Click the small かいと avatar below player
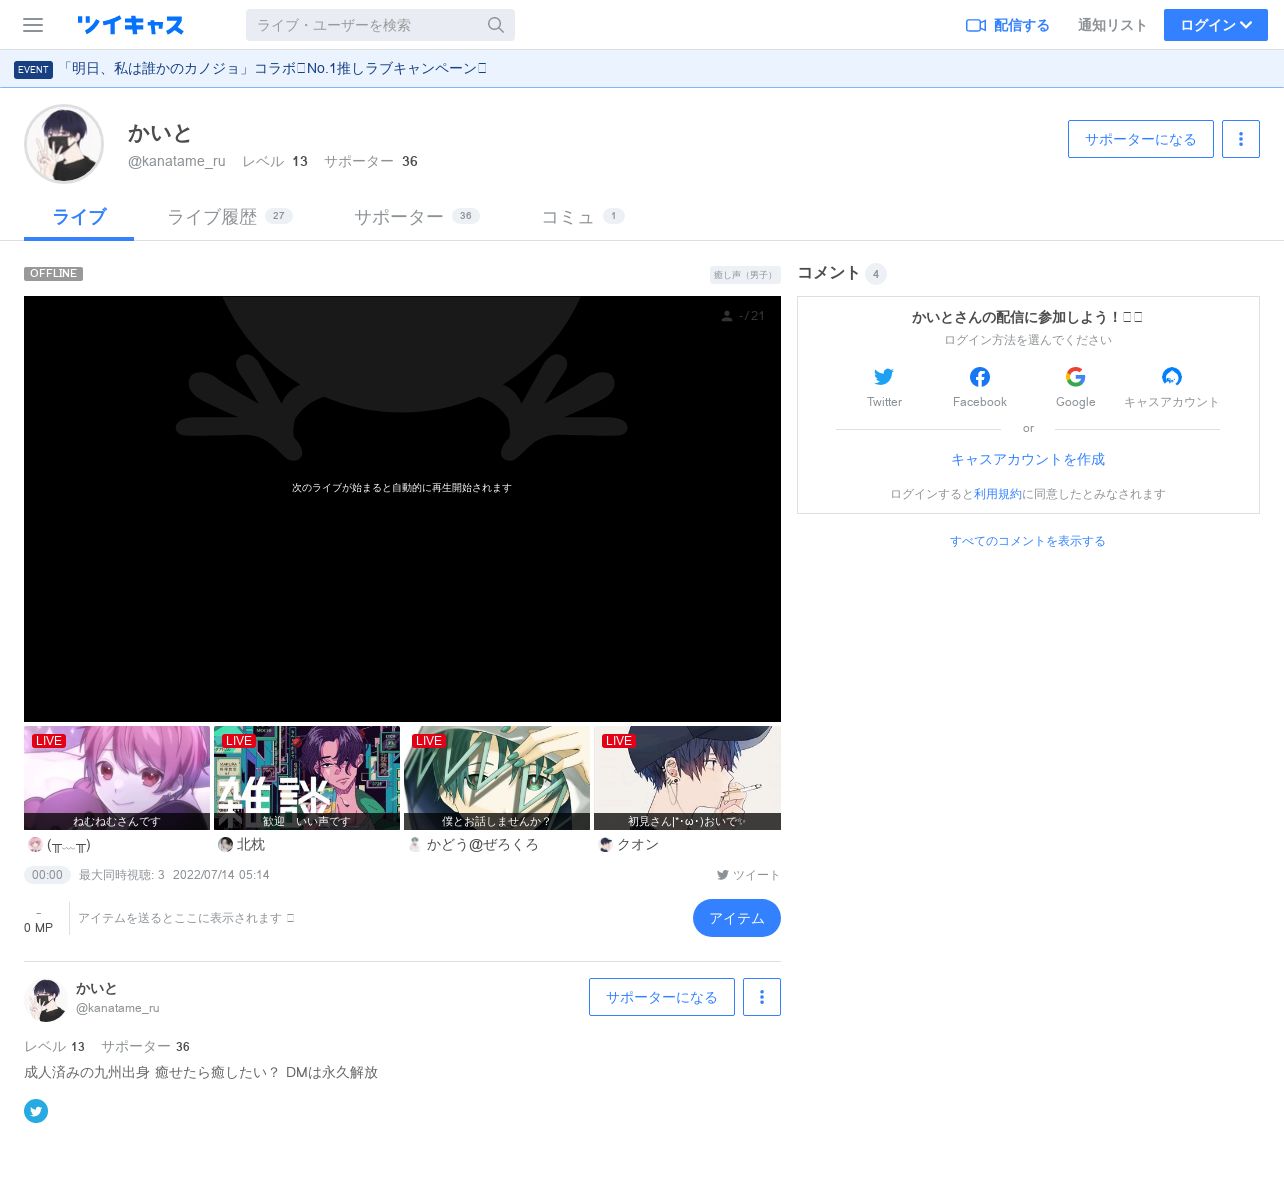The width and height of the screenshot is (1284, 1196). point(46,999)
